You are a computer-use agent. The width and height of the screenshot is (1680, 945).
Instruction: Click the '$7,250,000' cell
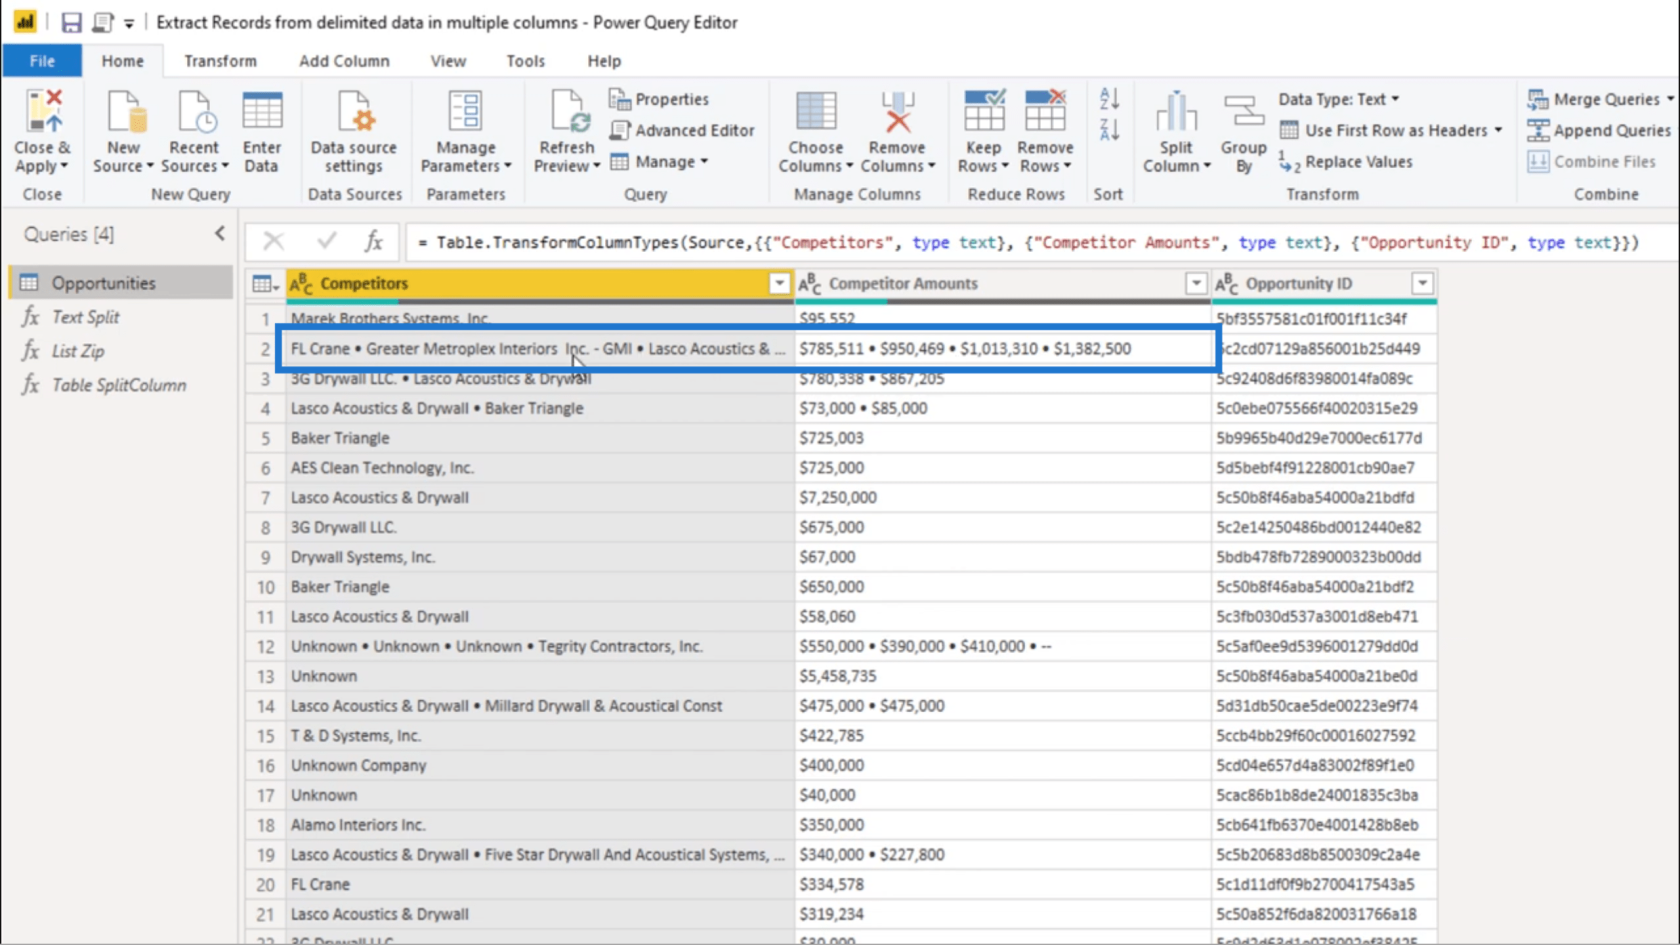point(1003,497)
